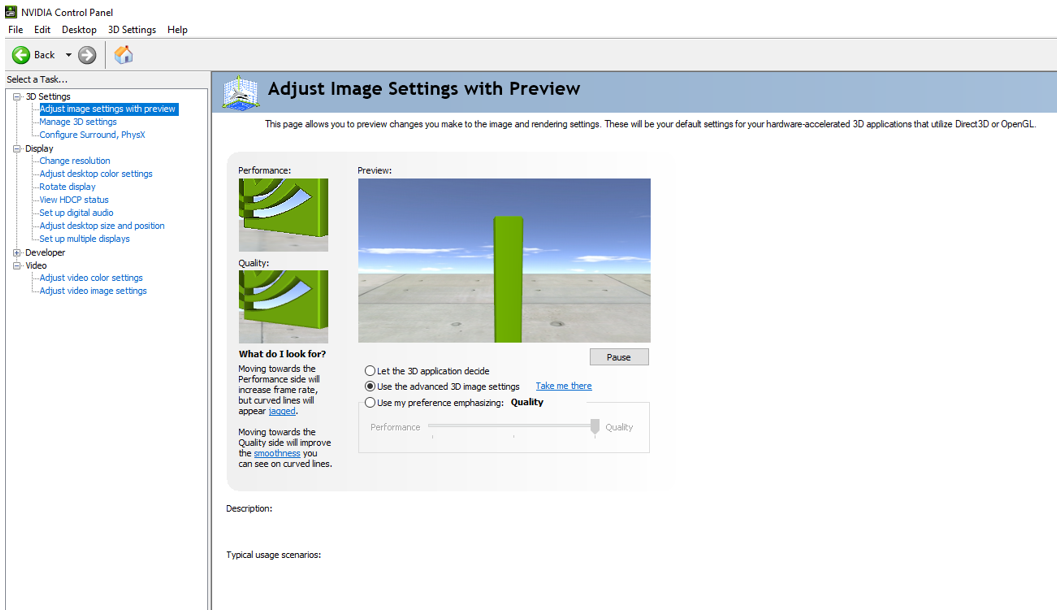Open the 3D Settings menu
1057x610 pixels.
pos(132,30)
